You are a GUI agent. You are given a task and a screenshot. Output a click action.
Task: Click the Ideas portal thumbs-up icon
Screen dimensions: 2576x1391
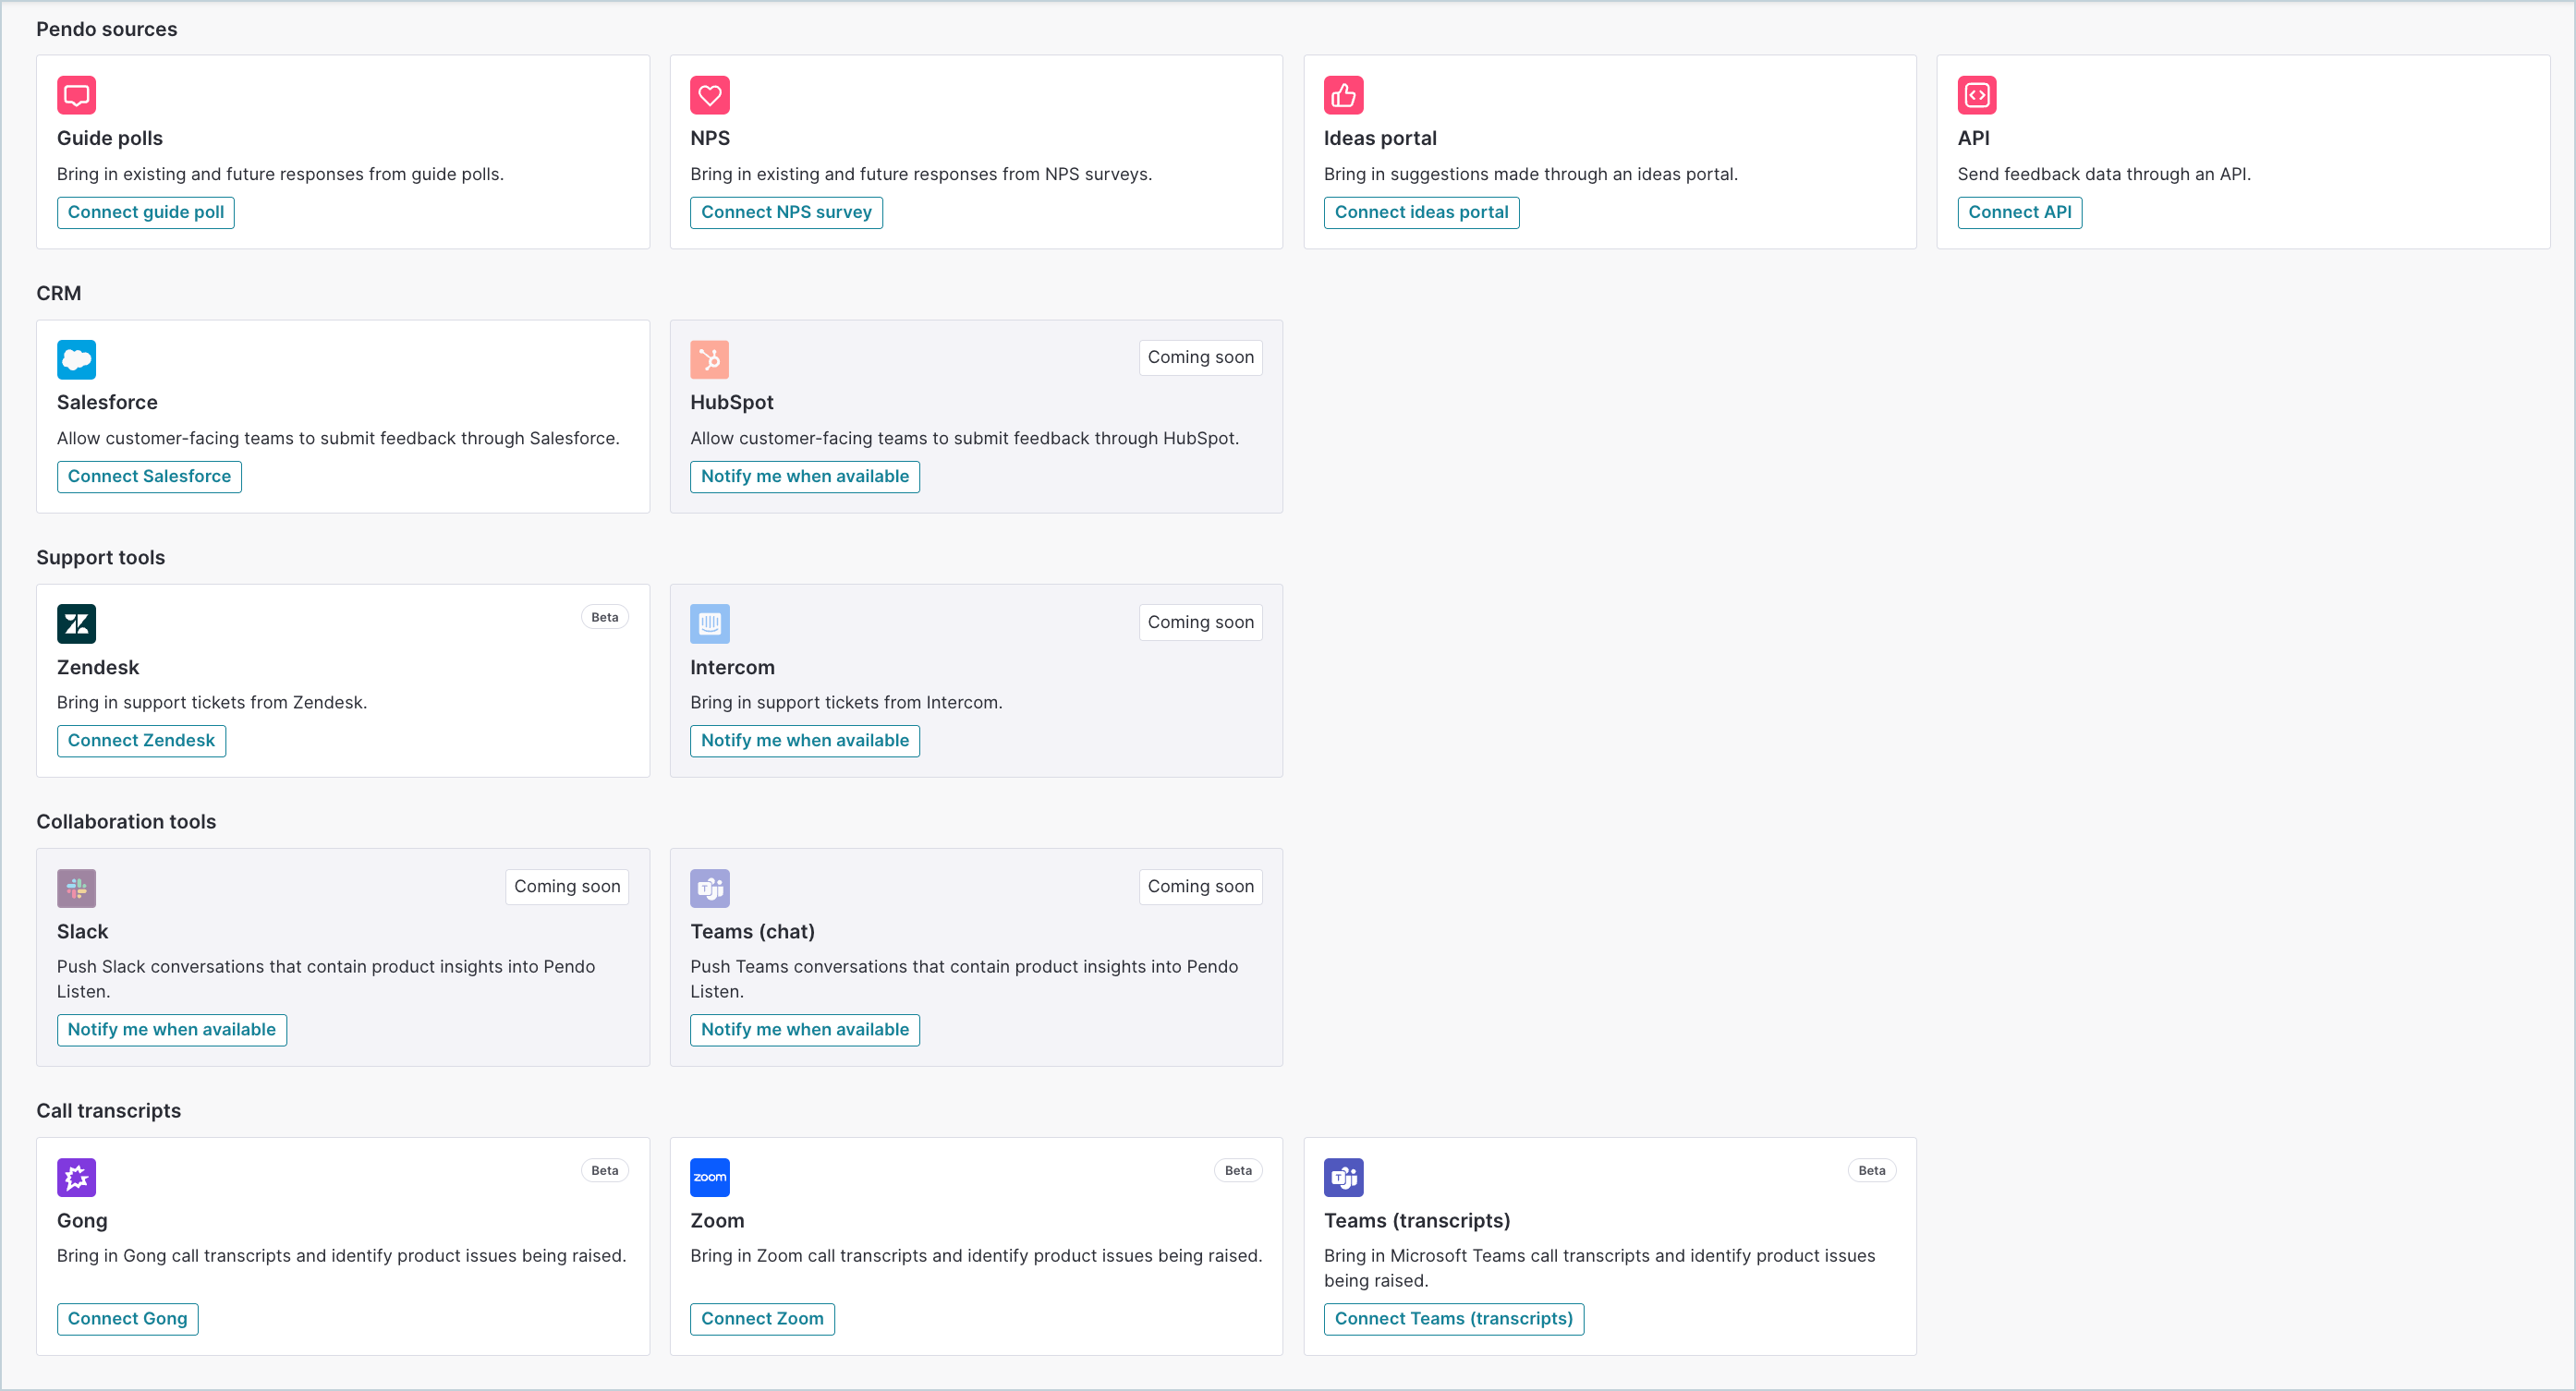click(1343, 95)
